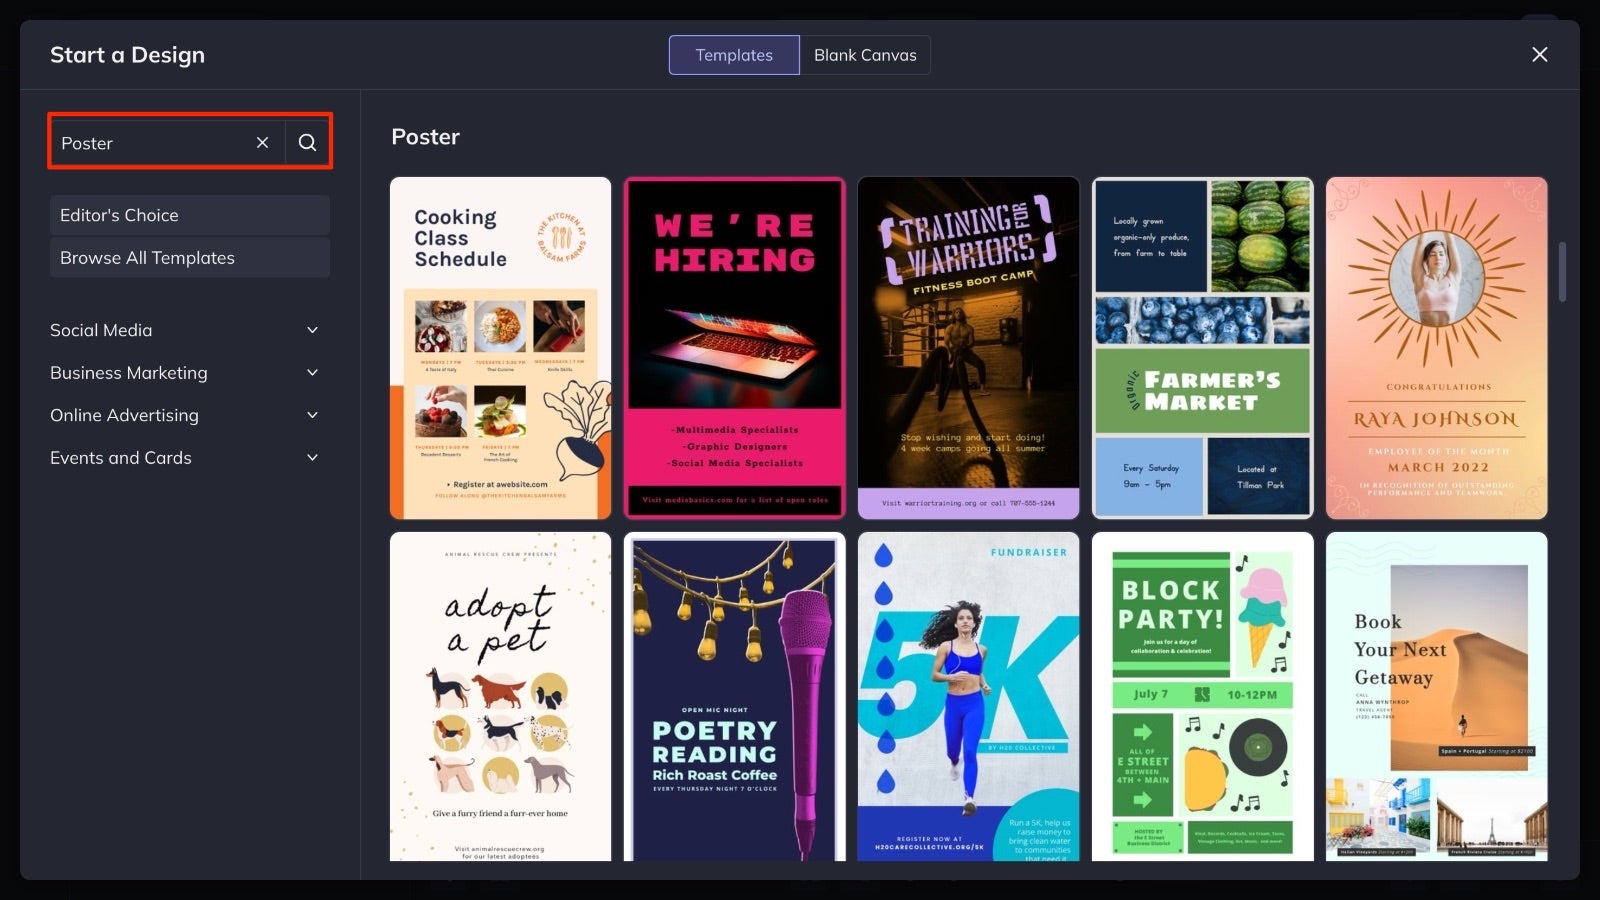
Task: Click the search magnifier icon
Action: point(307,142)
